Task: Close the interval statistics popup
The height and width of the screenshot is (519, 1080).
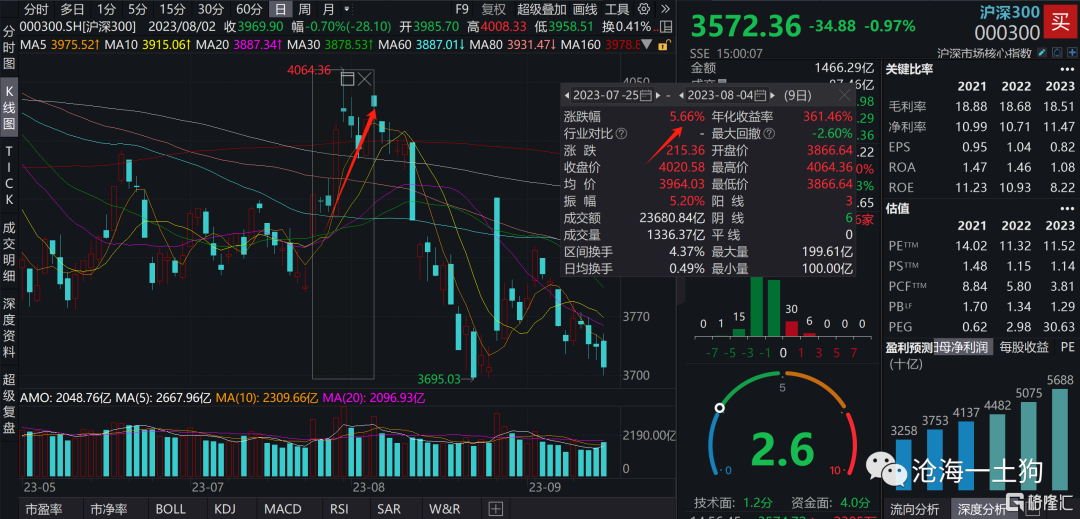Action: coord(844,95)
